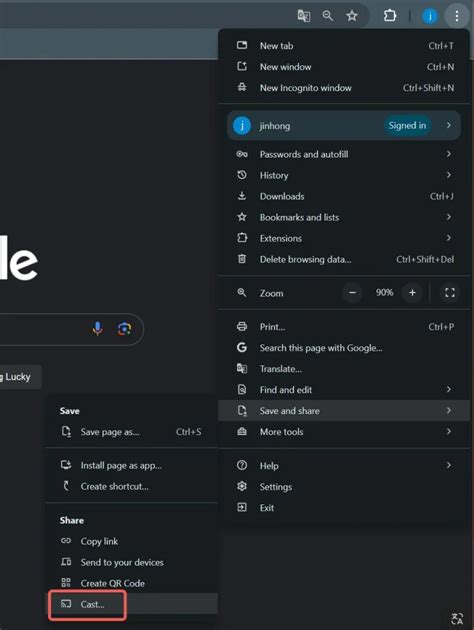
Task: Expand More tools submenu arrow
Action: pyautogui.click(x=449, y=432)
